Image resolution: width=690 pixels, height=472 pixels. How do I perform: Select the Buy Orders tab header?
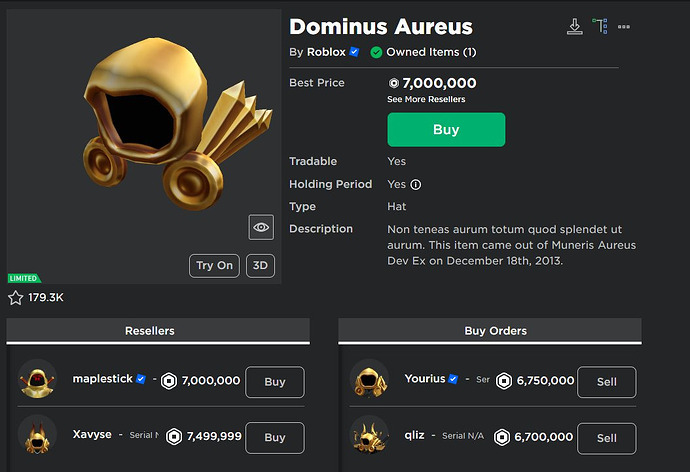point(489,331)
